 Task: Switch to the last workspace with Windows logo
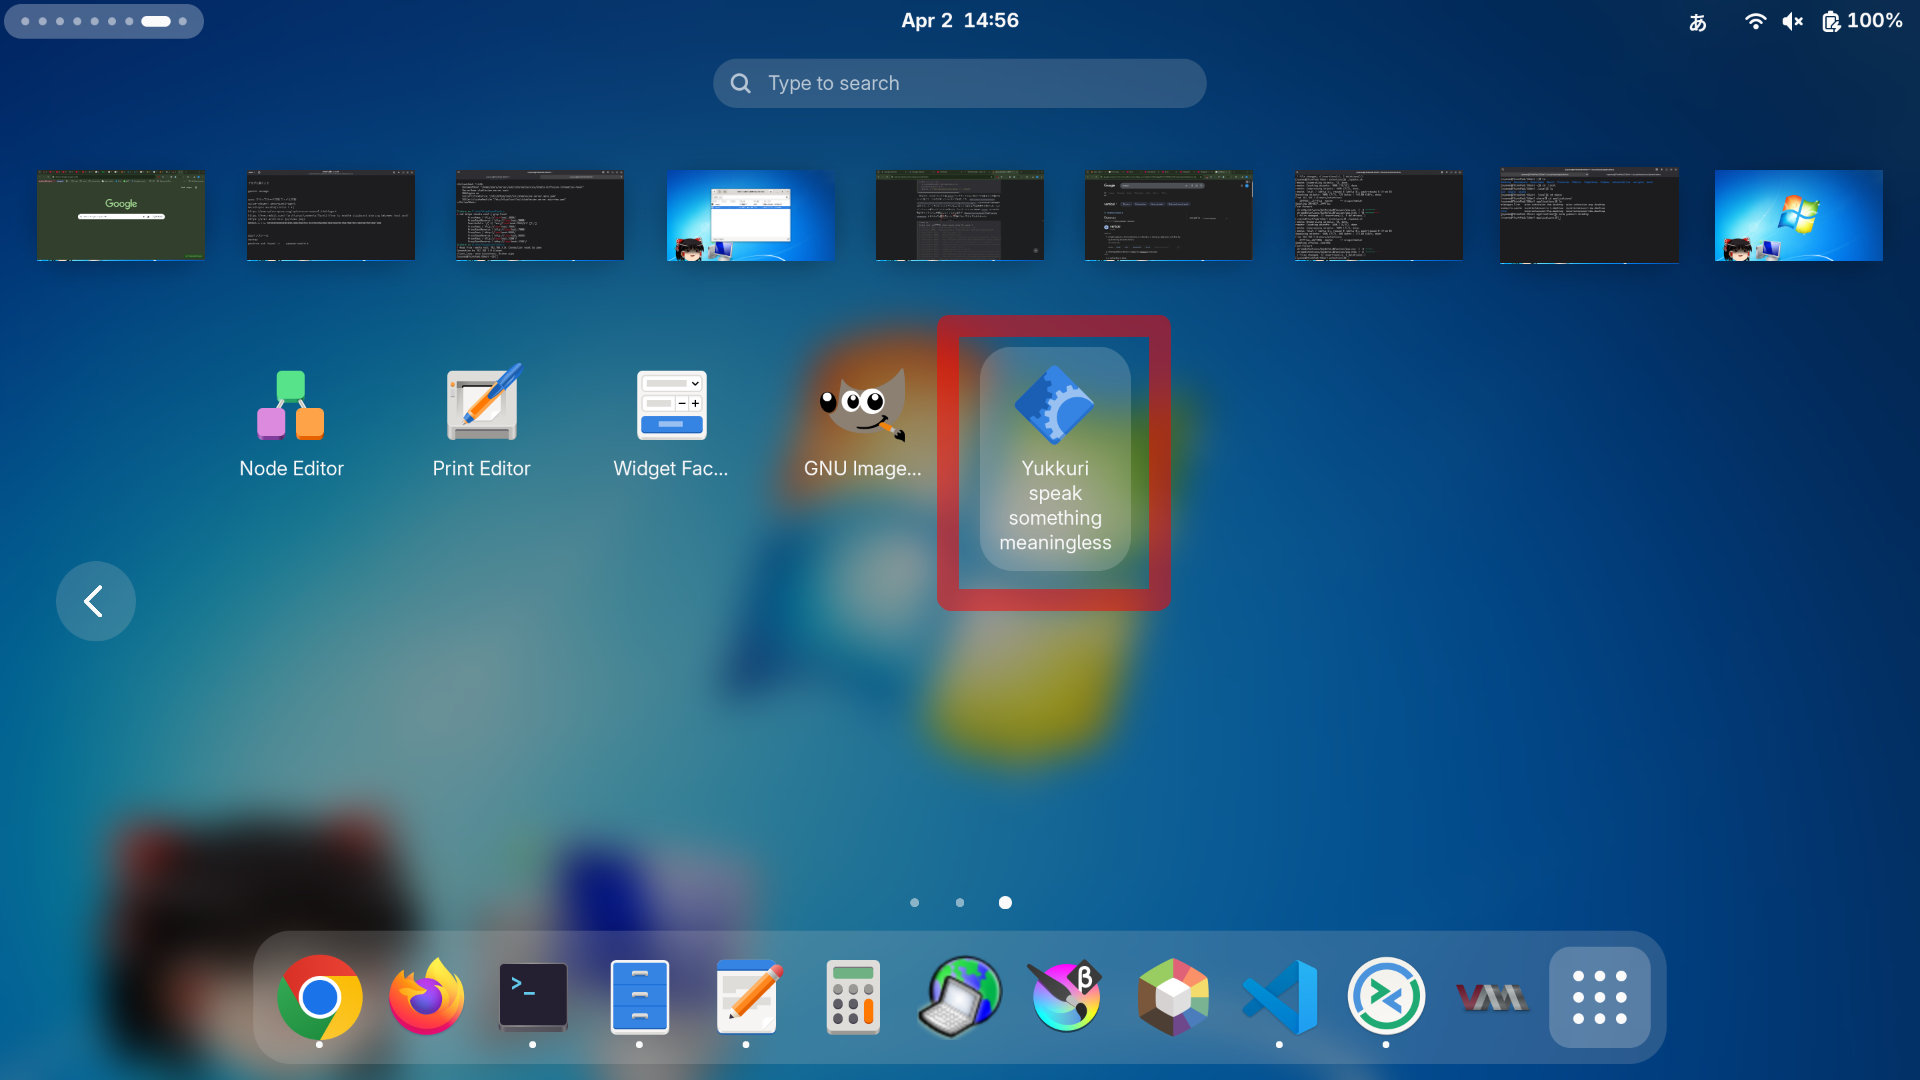pos(1799,215)
